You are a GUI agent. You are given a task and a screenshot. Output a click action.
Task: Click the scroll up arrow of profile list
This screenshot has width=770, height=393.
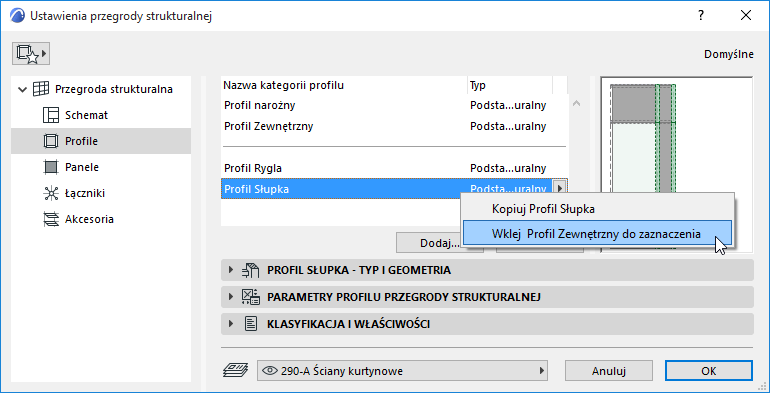[577, 104]
